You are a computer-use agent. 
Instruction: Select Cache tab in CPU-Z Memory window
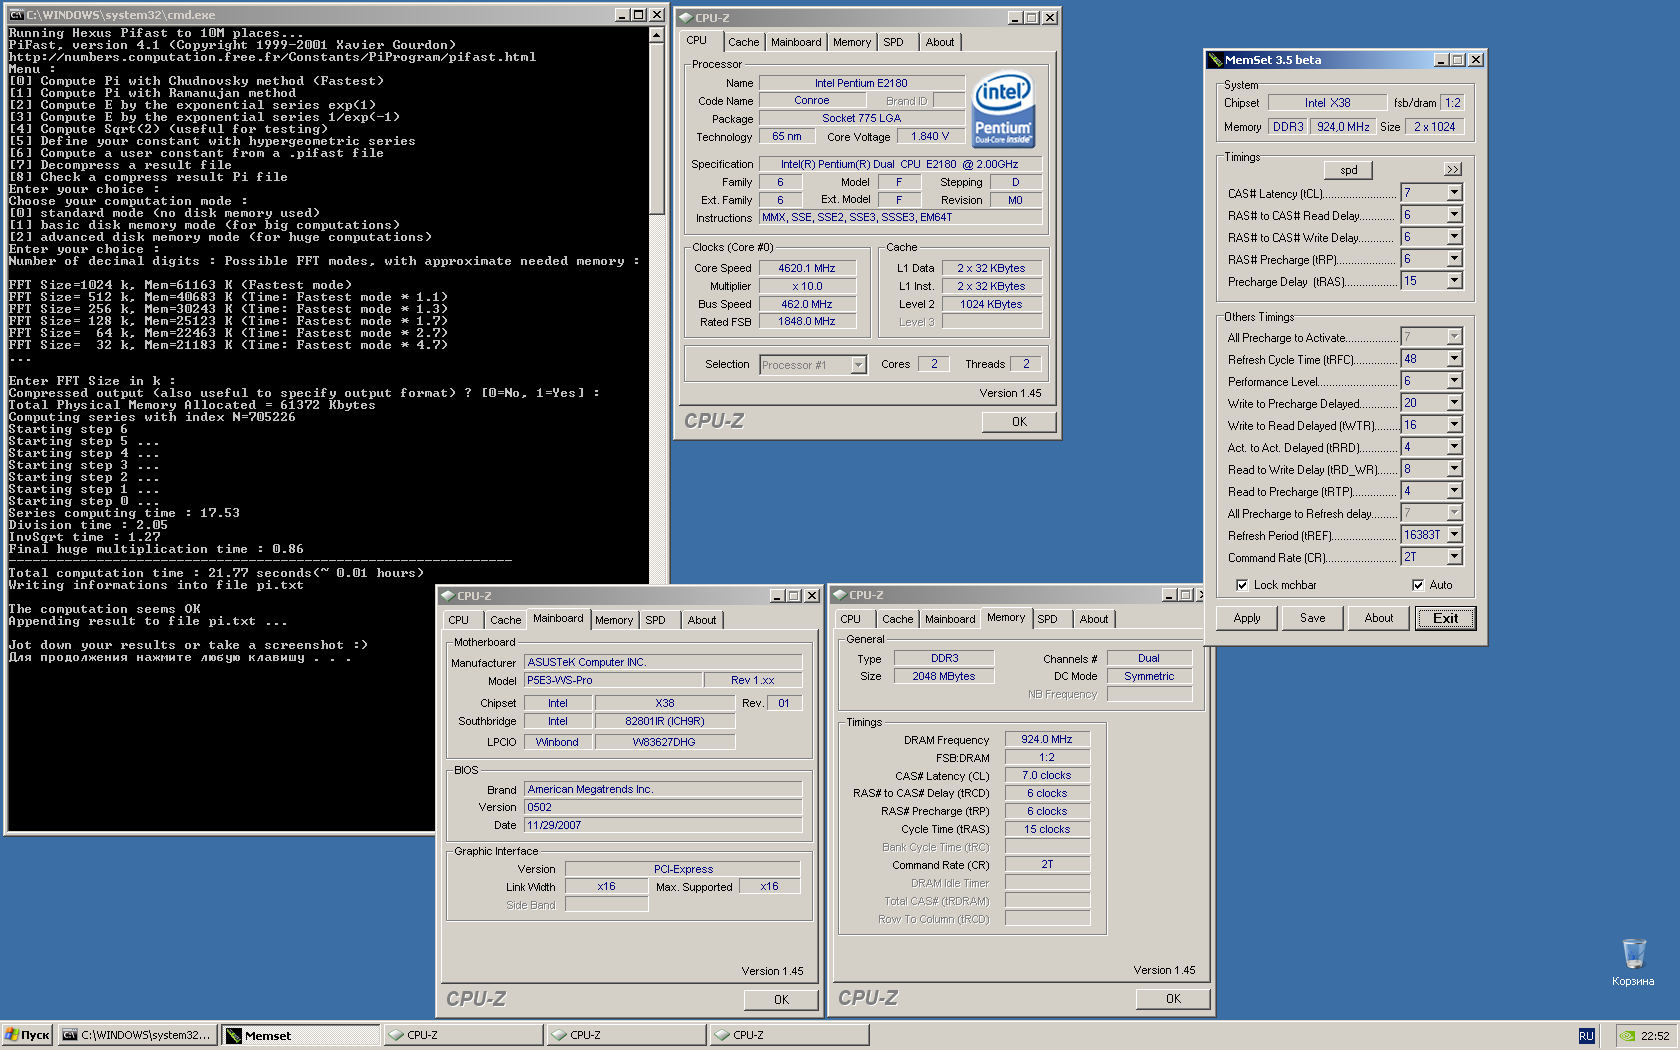898,619
